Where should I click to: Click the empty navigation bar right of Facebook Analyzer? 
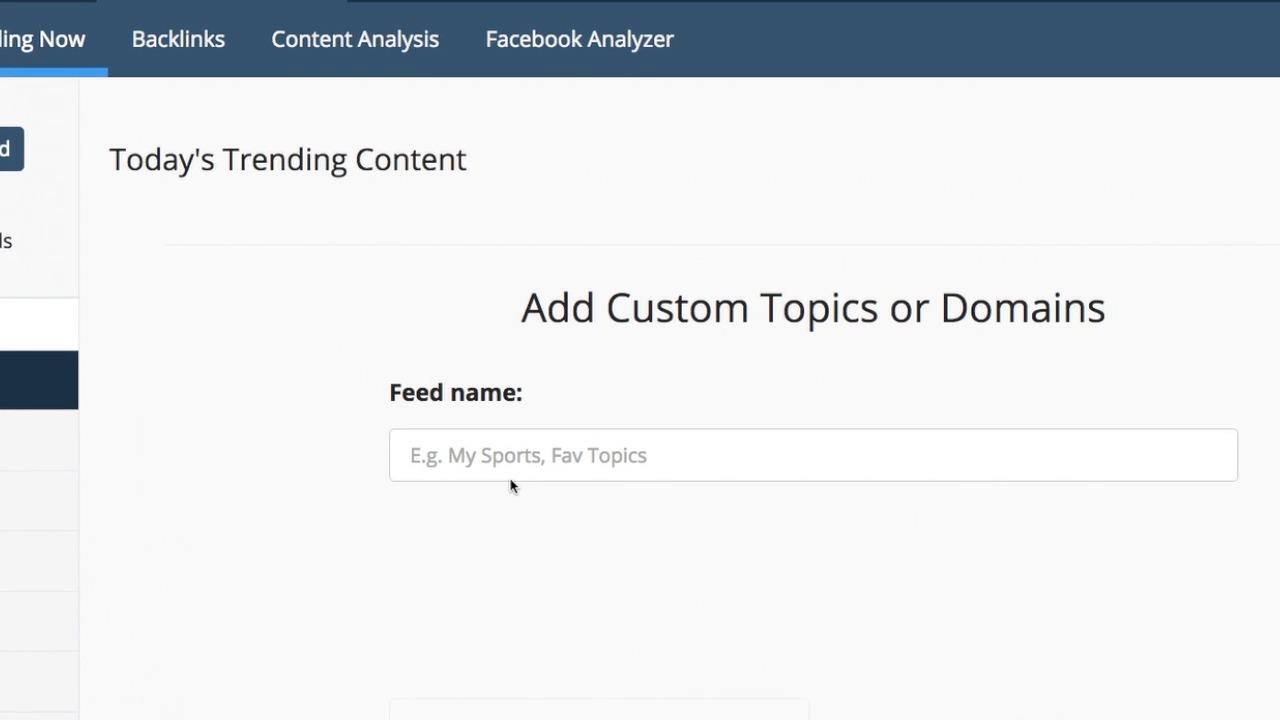[x=980, y=39]
